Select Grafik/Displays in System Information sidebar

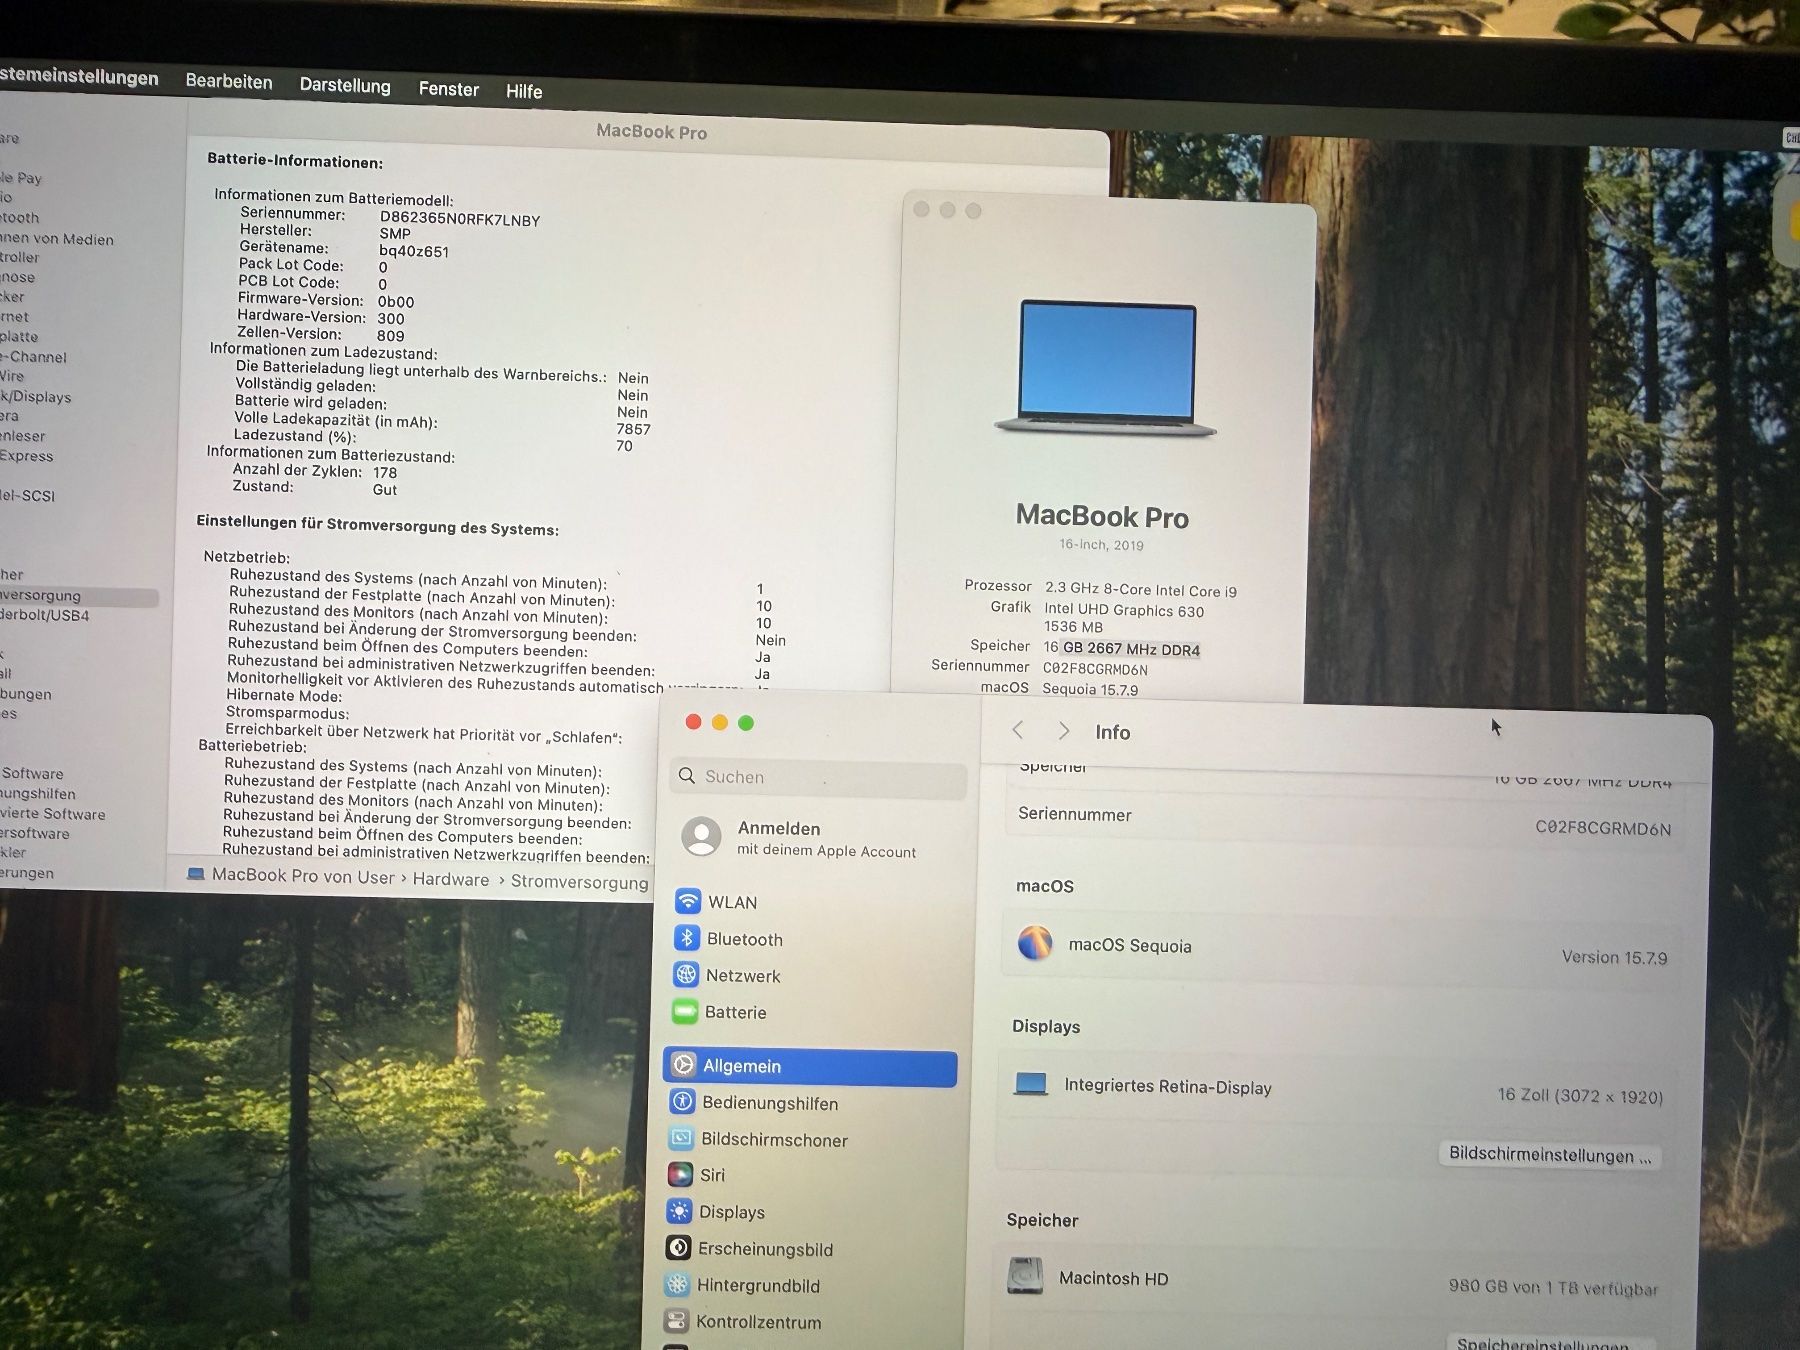[x=36, y=396]
